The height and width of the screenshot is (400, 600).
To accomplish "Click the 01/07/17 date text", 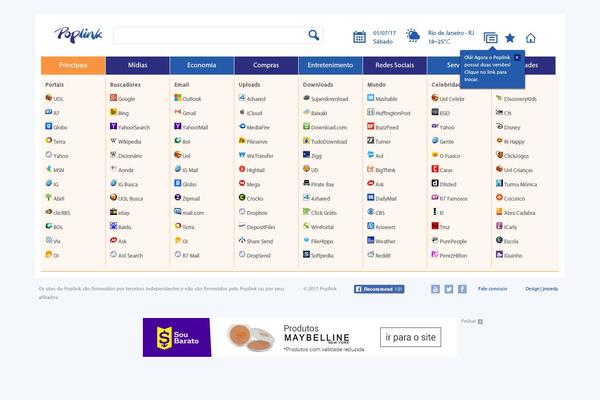I will [x=385, y=33].
